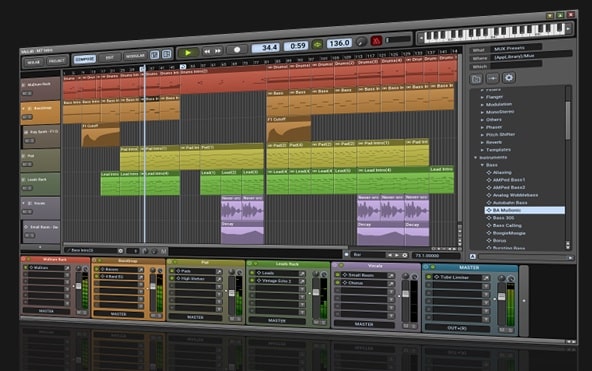Image resolution: width=592 pixels, height=371 pixels.
Task: Switch to the MODULAR tab
Action: coord(135,56)
